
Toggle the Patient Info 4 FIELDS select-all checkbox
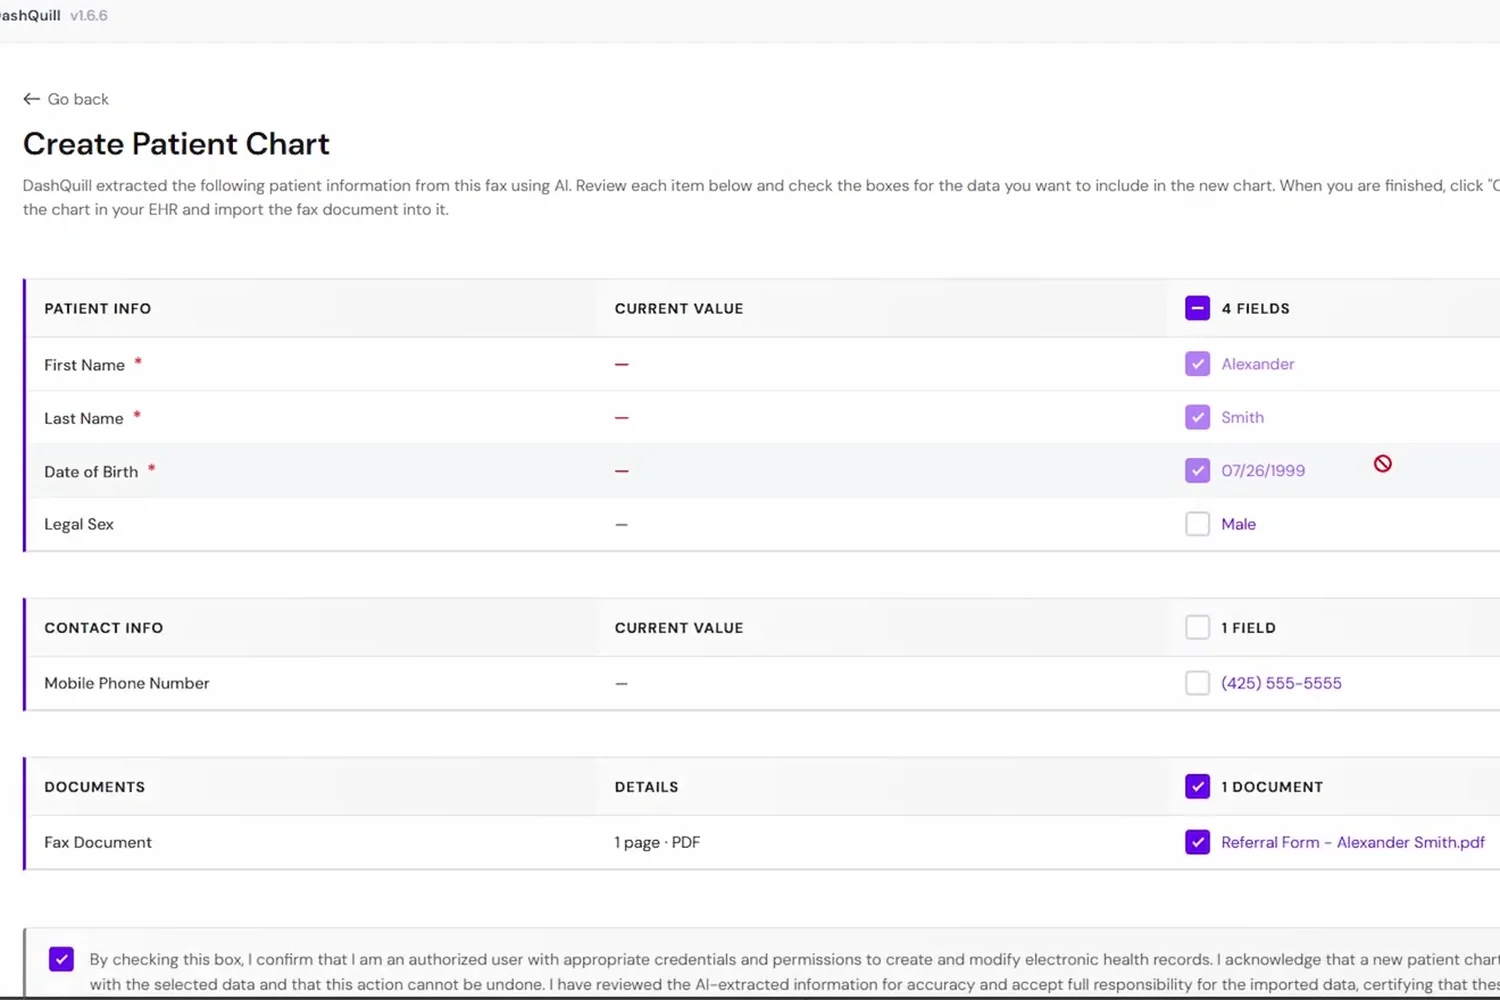[1197, 308]
